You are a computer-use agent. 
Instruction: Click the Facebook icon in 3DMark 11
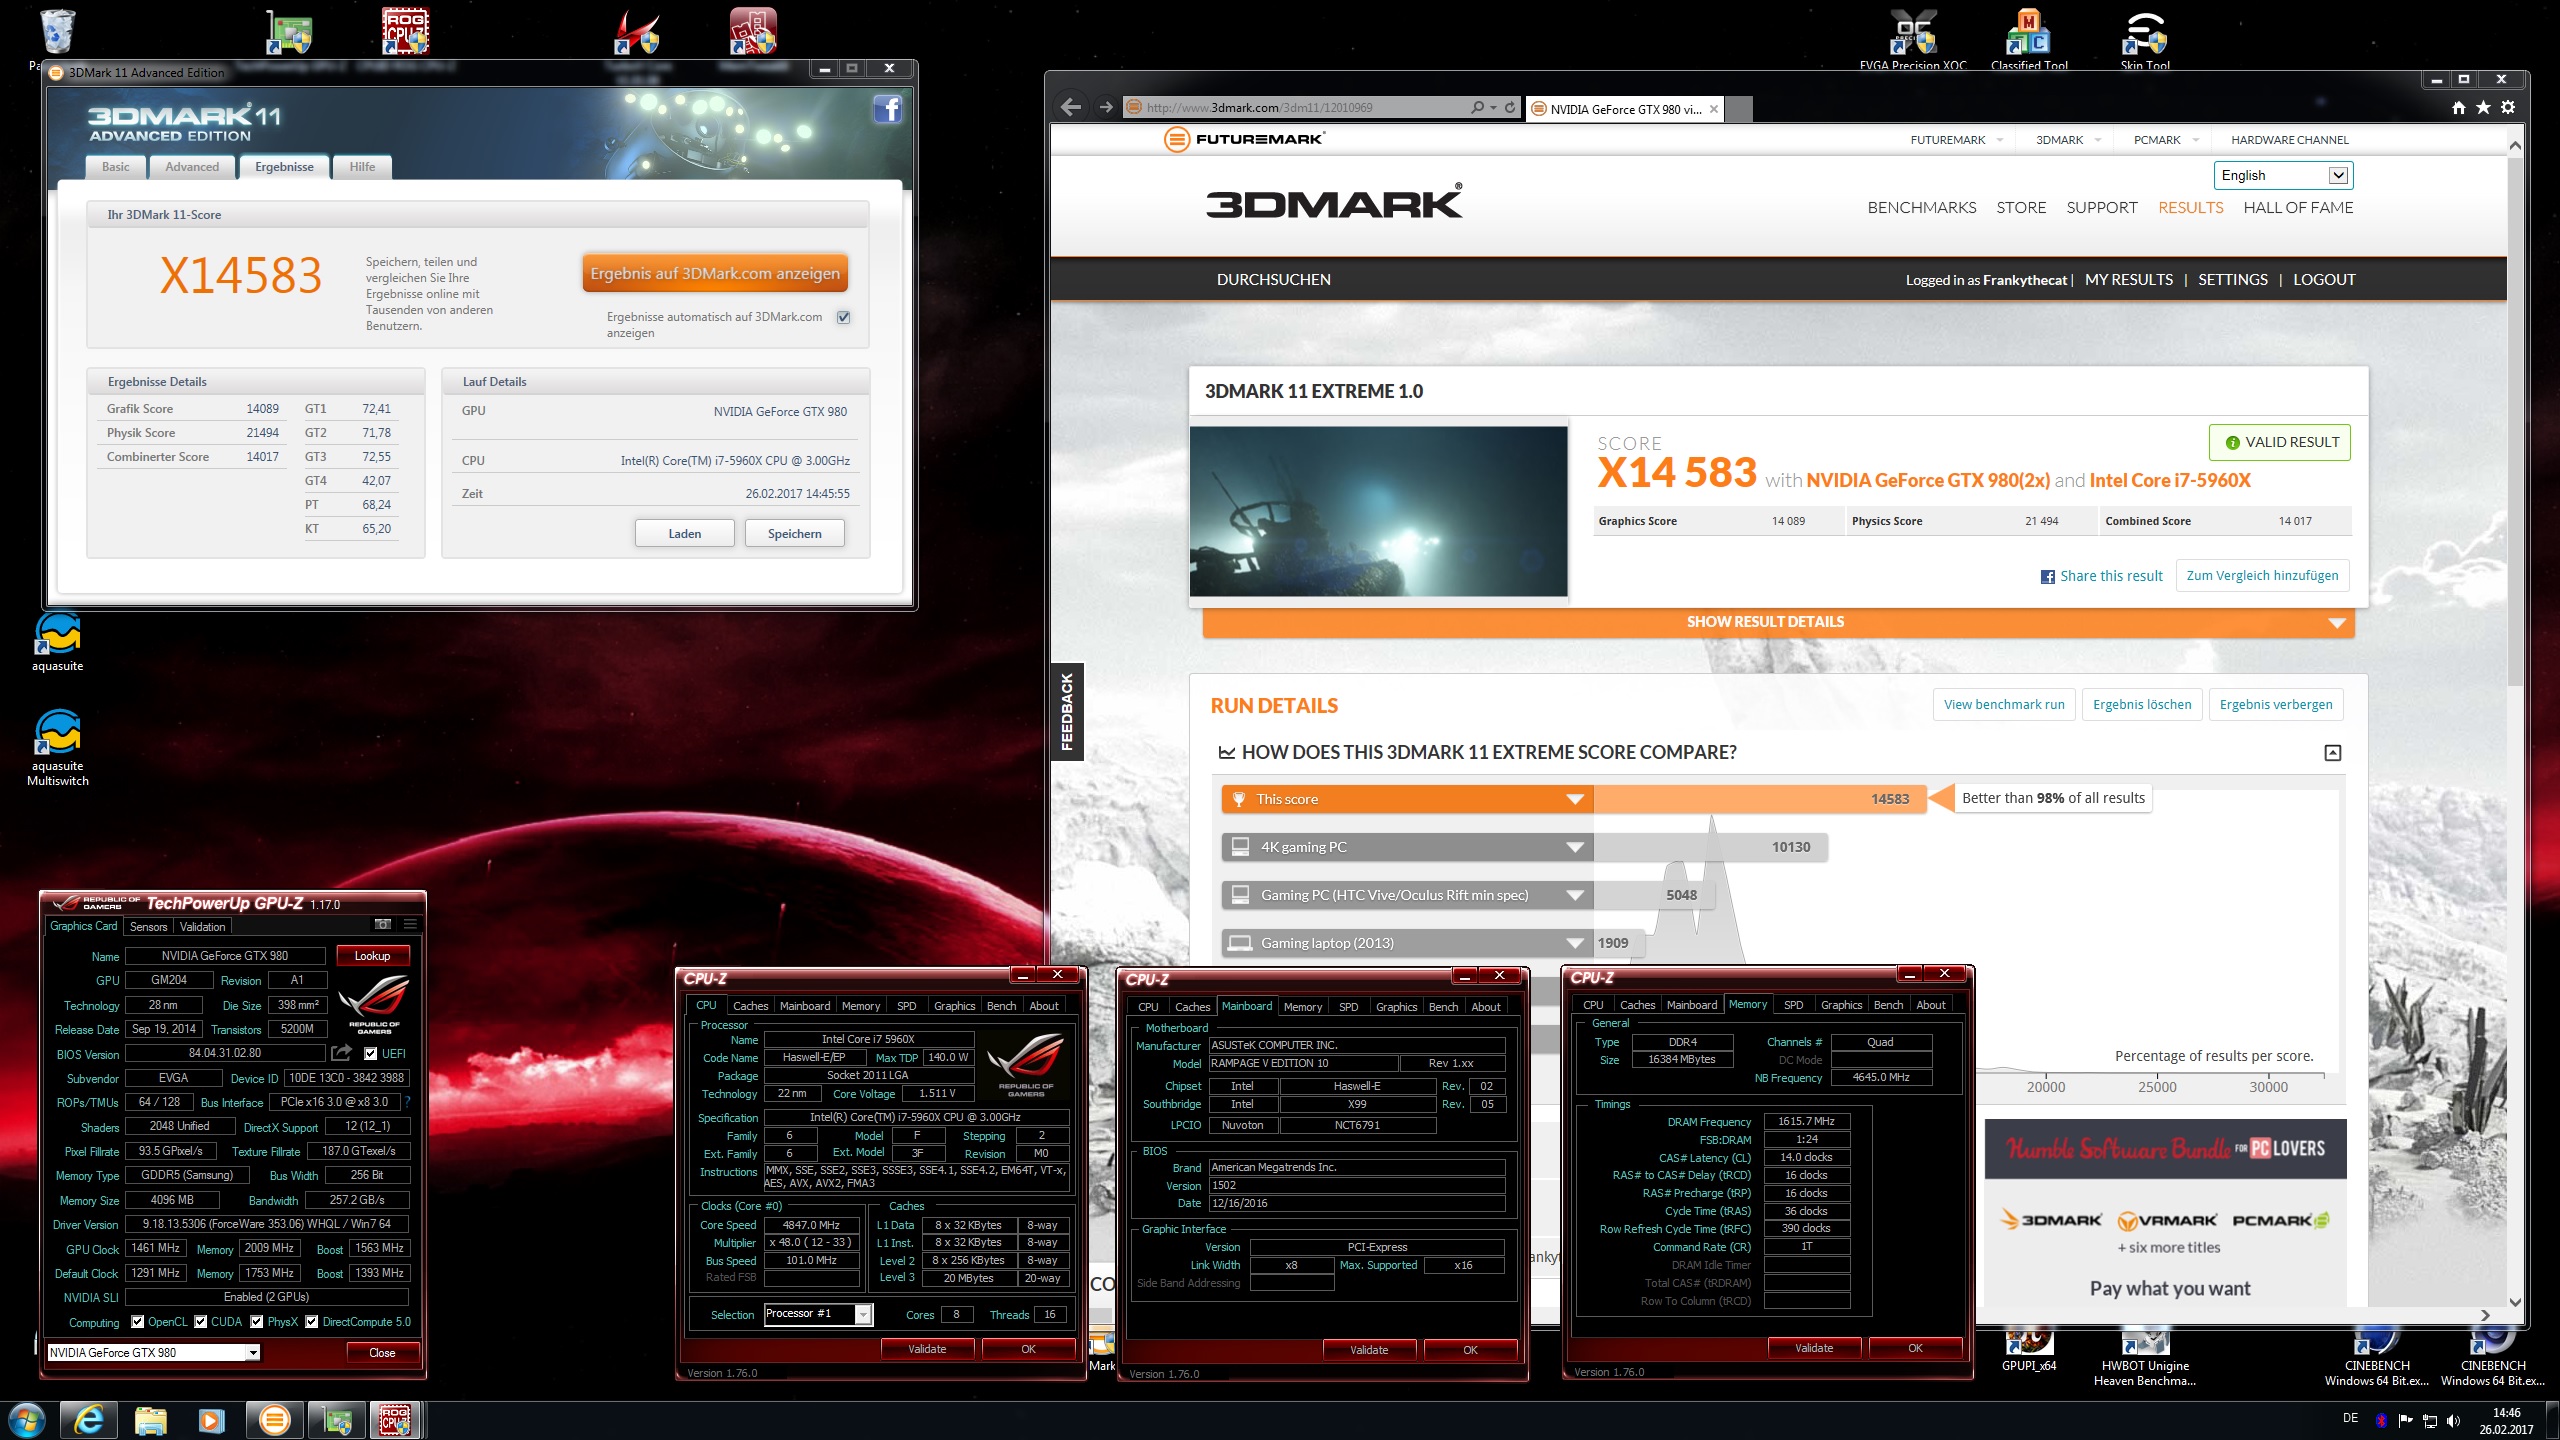click(888, 109)
